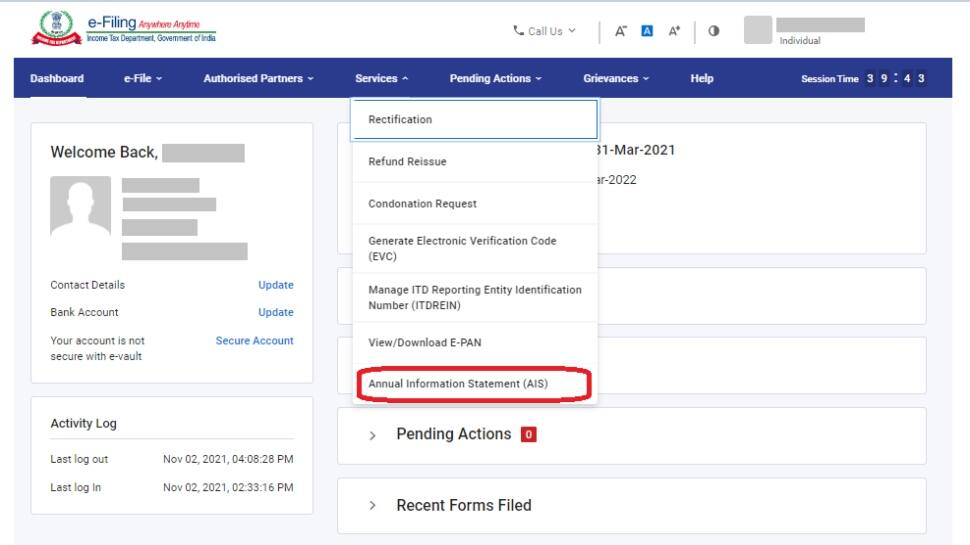Image resolution: width=970 pixels, height=545 pixels.
Task: Collapse the Services menu
Action: (382, 79)
